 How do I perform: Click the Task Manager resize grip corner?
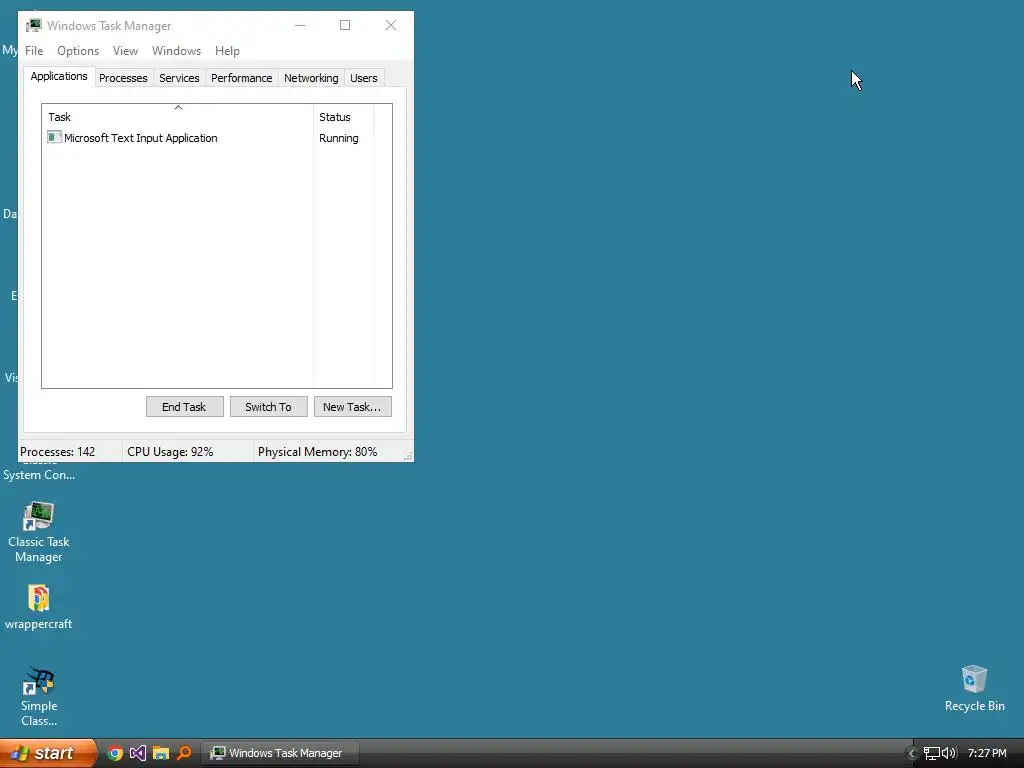point(408,456)
